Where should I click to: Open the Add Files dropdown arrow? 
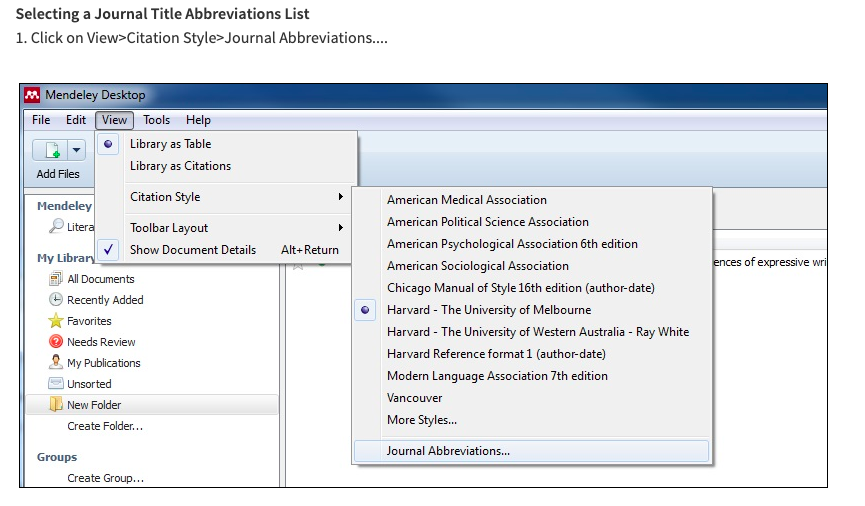[x=76, y=150]
